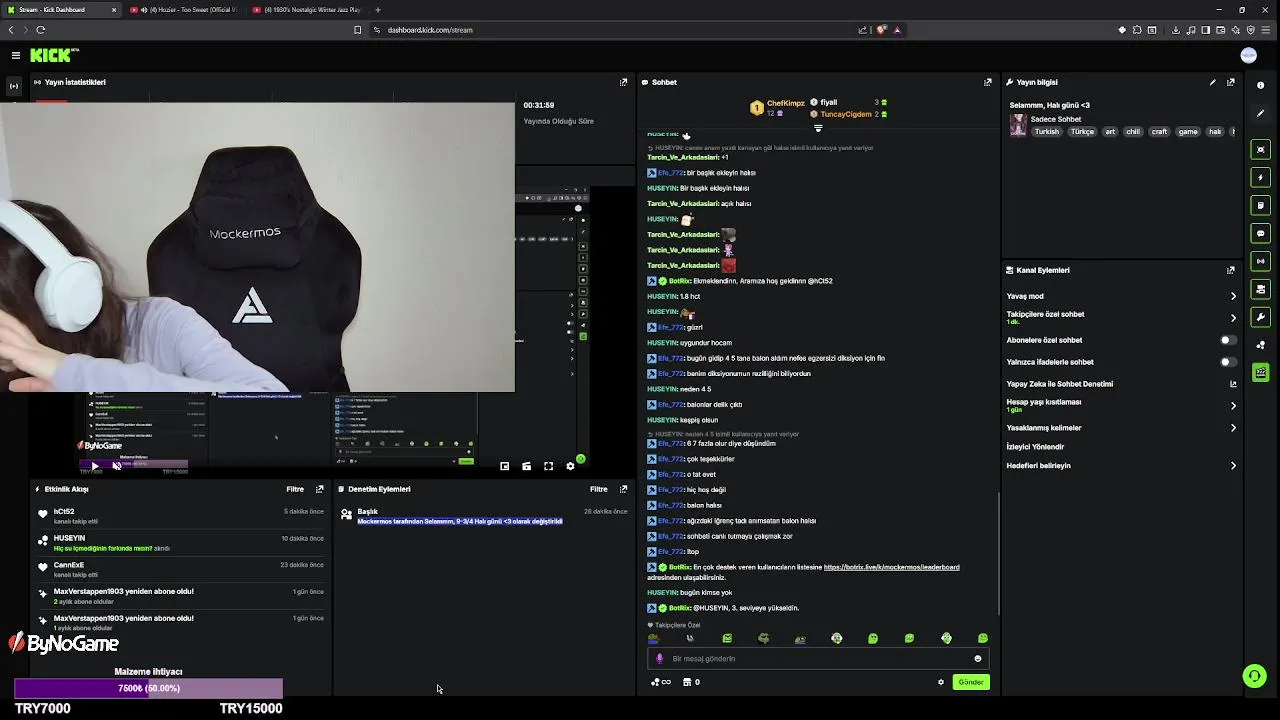Open the green support headset button
The image size is (1280, 720).
coord(1254,676)
